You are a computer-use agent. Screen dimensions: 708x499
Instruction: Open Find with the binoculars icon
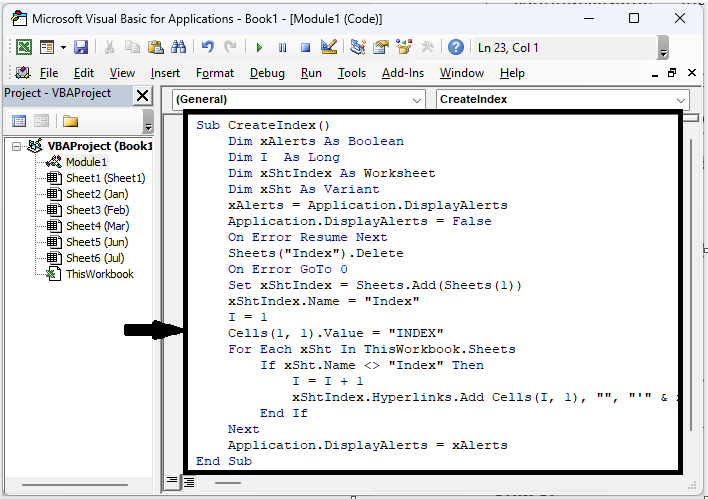pyautogui.click(x=178, y=47)
